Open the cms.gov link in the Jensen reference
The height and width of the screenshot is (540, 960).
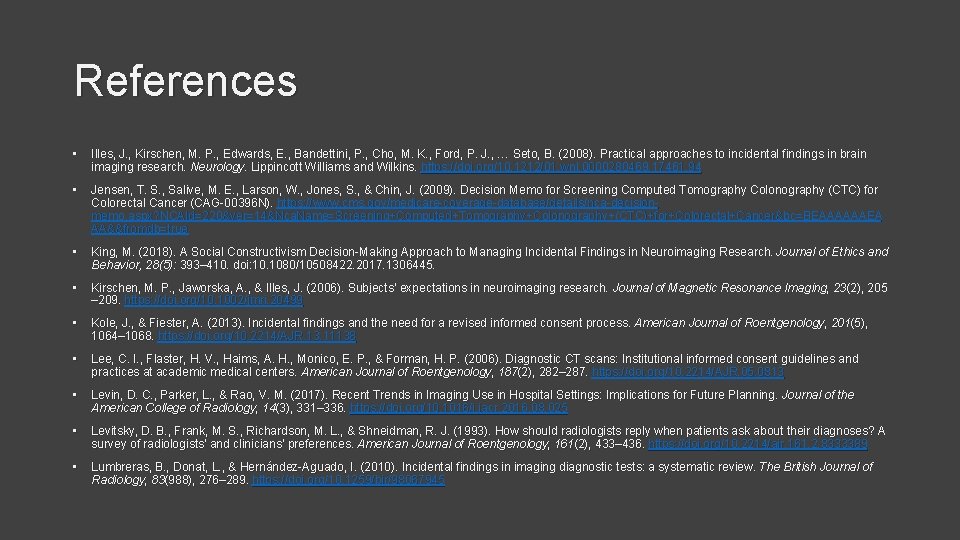486,216
